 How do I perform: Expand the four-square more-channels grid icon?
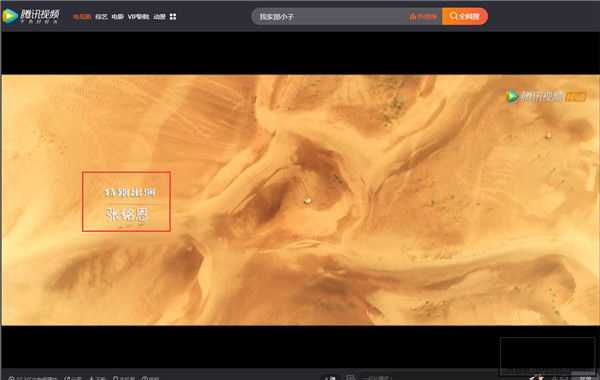coord(173,17)
